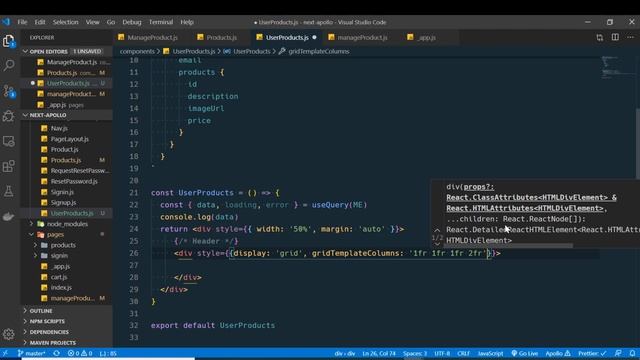Click Apollo warning indicator in status bar
Image resolution: width=640 pixels, height=360 pixels.
(558, 353)
